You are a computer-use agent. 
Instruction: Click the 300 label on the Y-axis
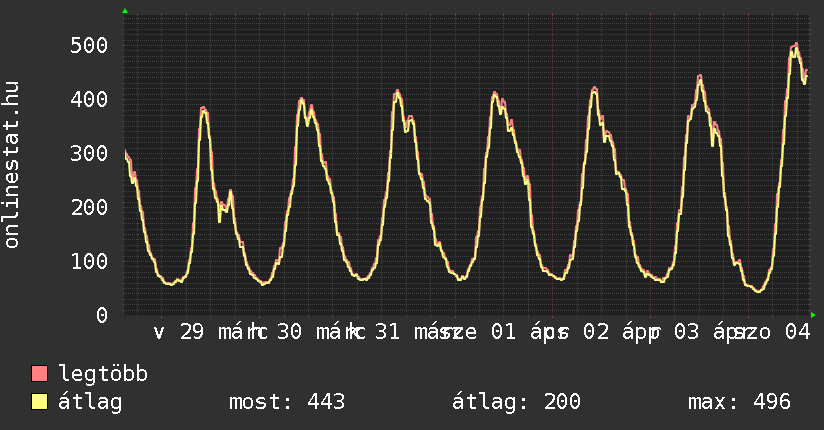tap(89, 154)
